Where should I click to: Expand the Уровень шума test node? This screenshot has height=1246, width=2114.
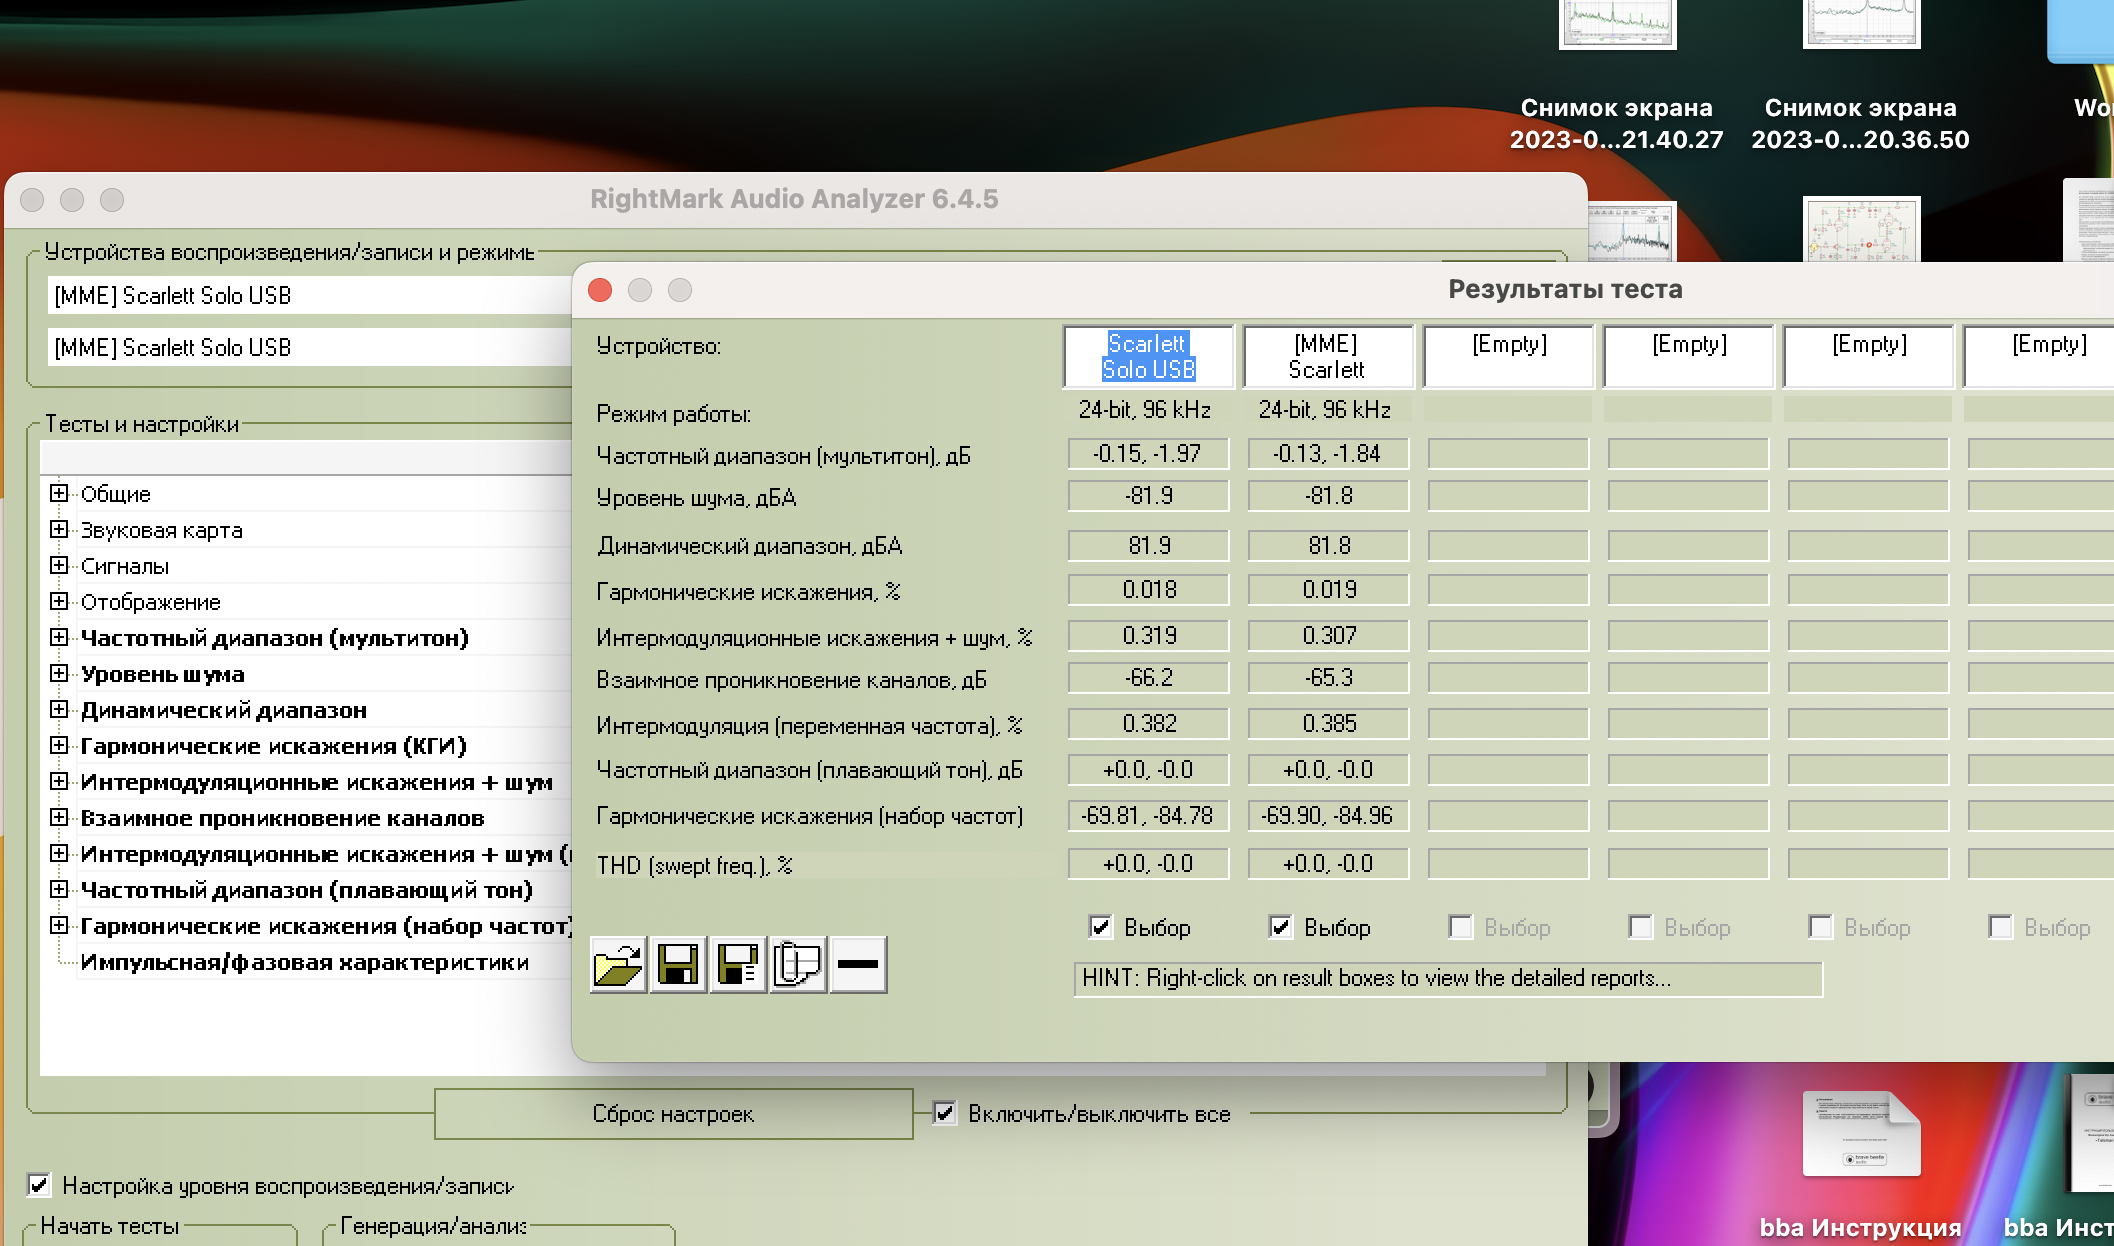(x=59, y=673)
